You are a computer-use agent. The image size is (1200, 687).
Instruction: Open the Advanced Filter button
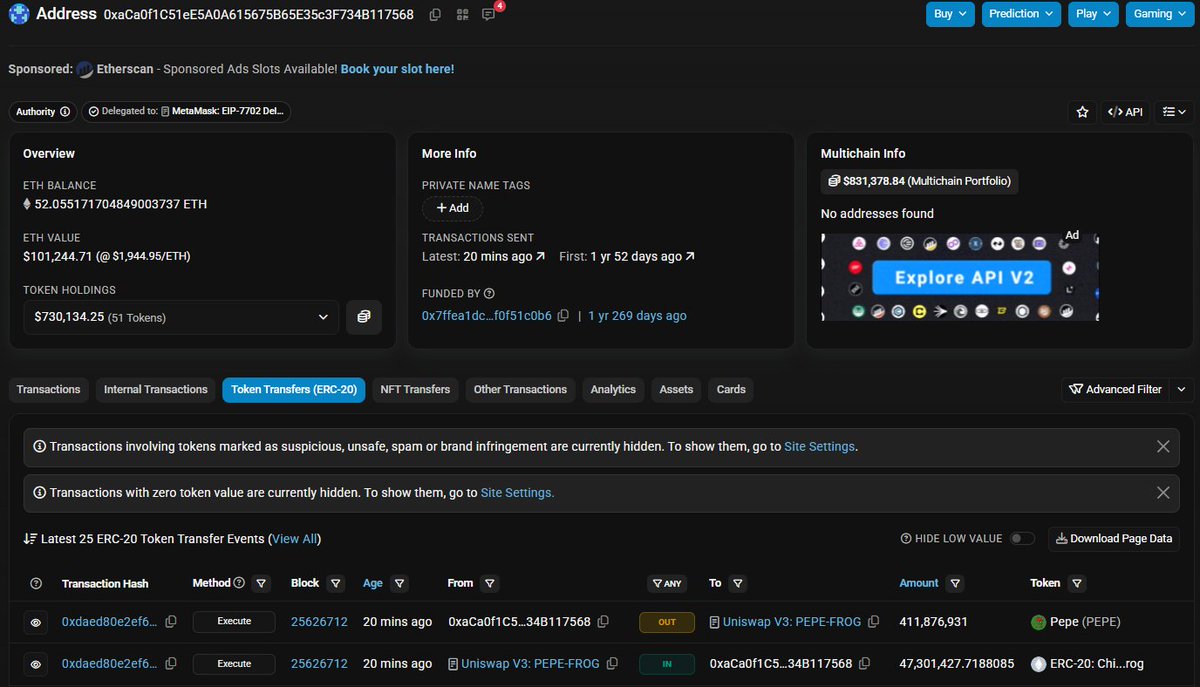1115,390
